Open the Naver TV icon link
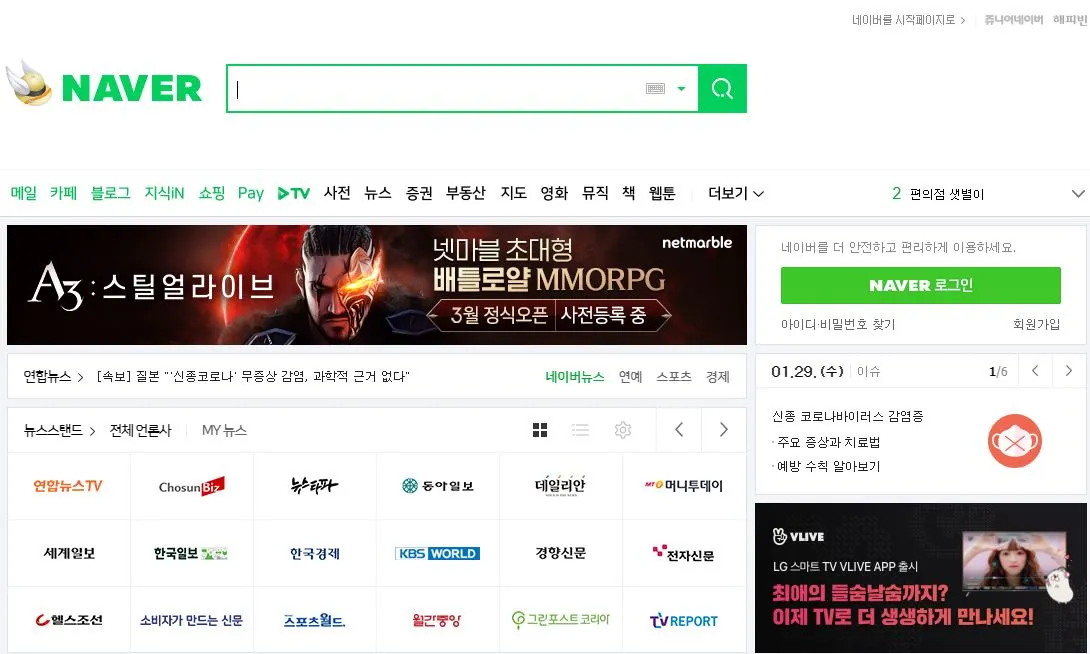The width and height of the screenshot is (1090, 654). (293, 193)
